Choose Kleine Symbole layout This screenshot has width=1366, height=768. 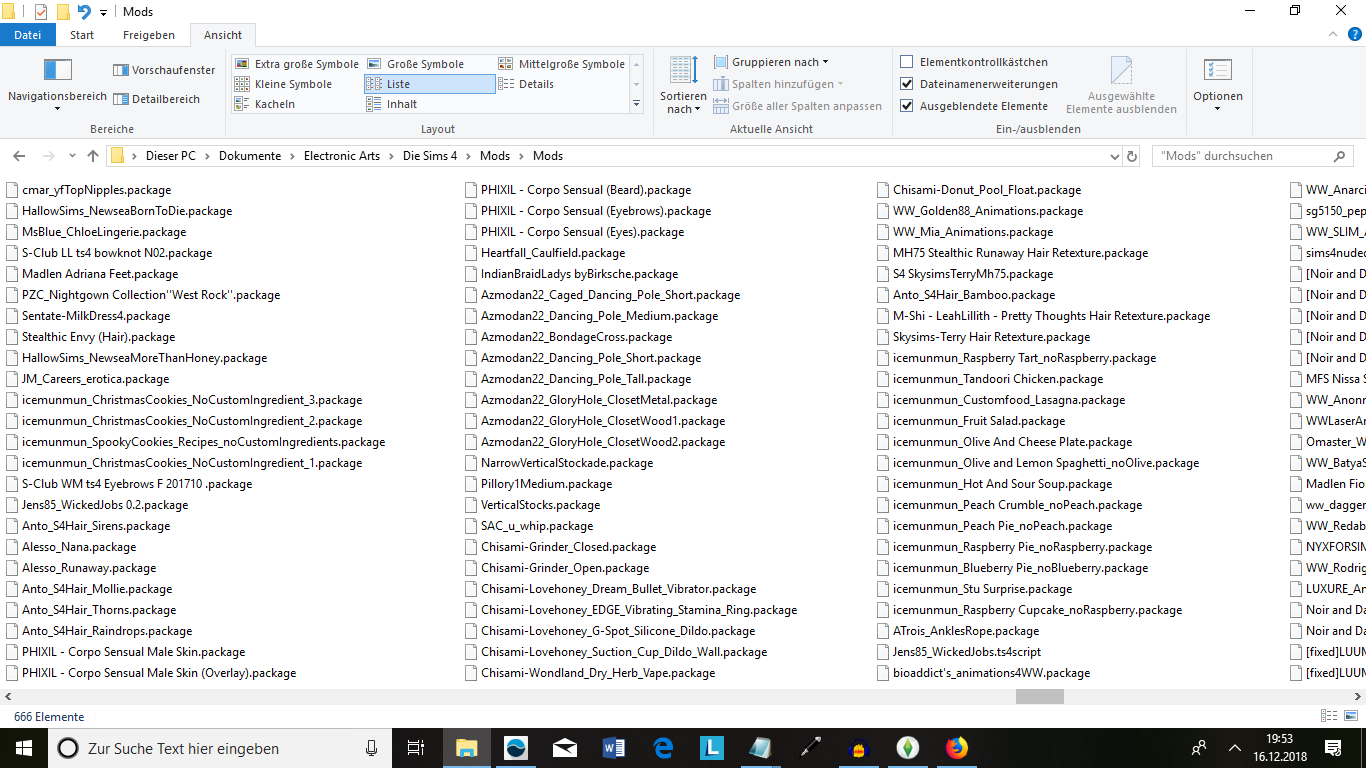point(283,84)
